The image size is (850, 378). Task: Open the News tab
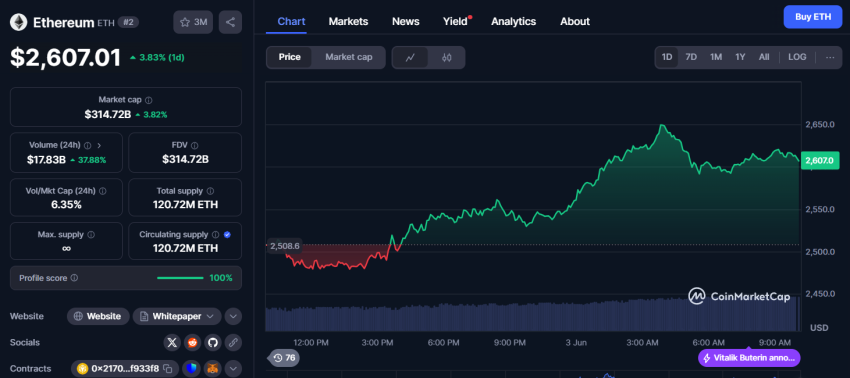tap(405, 21)
